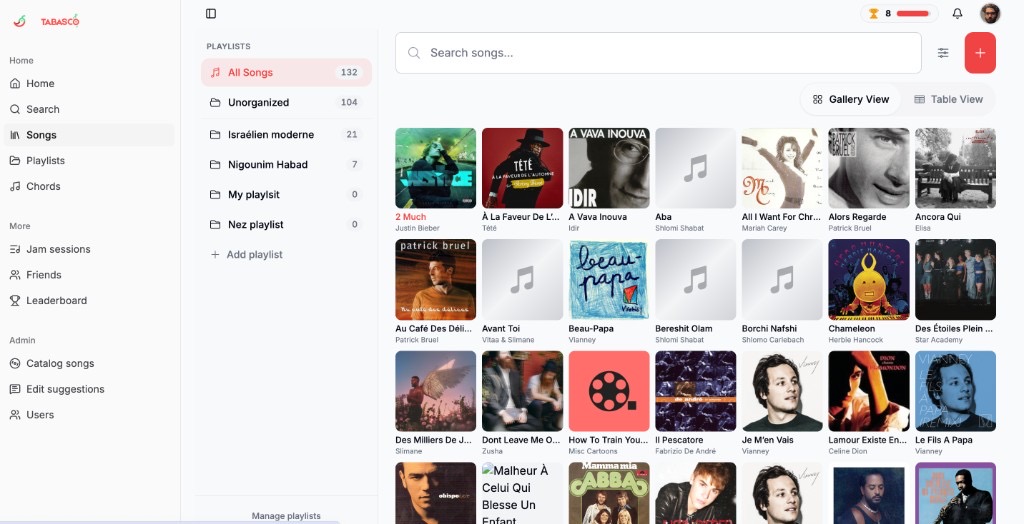Click the Playlists sidebar folder icon
The height and width of the screenshot is (524, 1024).
click(x=15, y=161)
